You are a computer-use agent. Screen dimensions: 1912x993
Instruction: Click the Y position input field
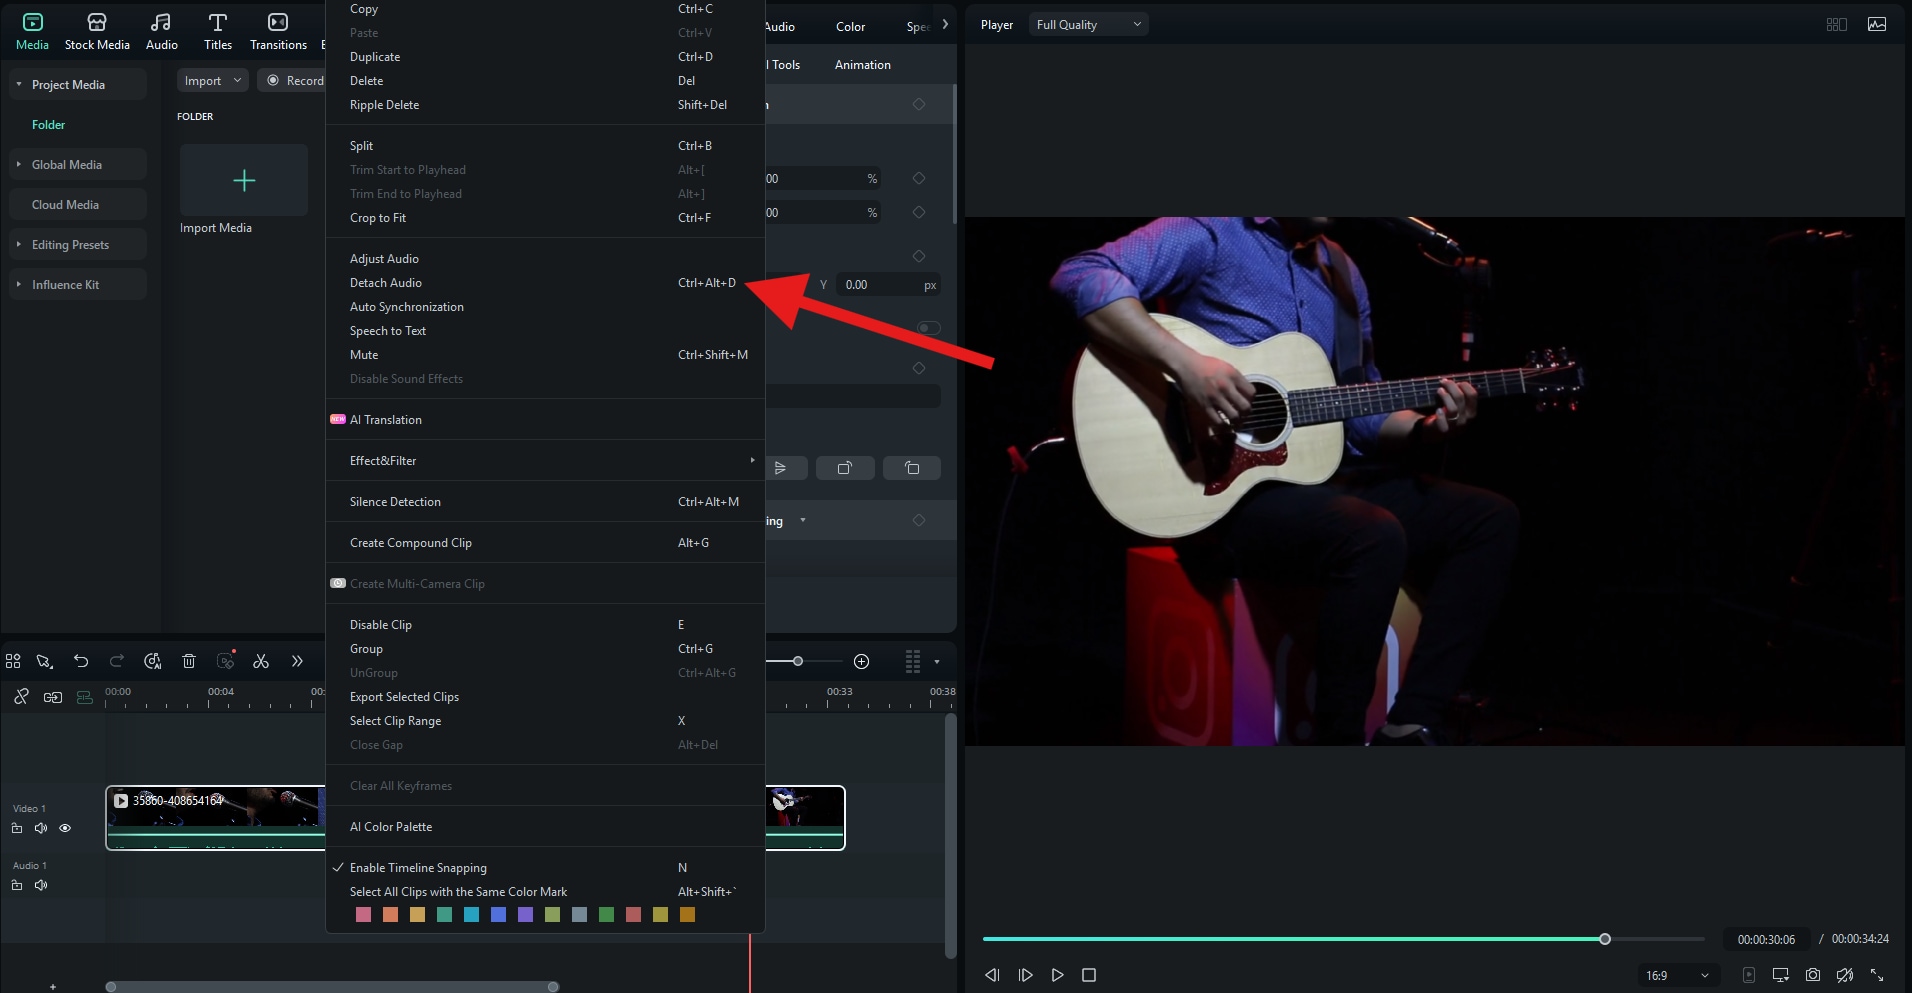pos(888,285)
